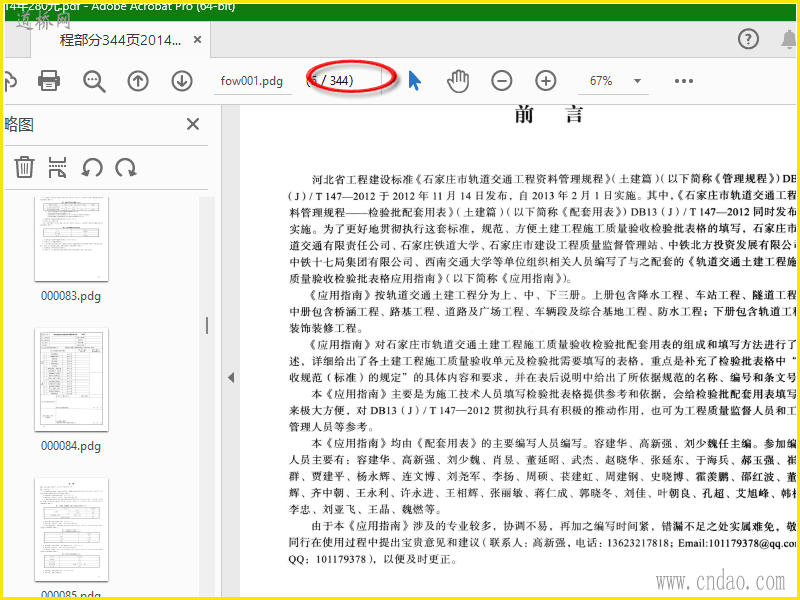The width and height of the screenshot is (800, 600).
Task: Click the page label field fow001.pdg
Action: [252, 81]
